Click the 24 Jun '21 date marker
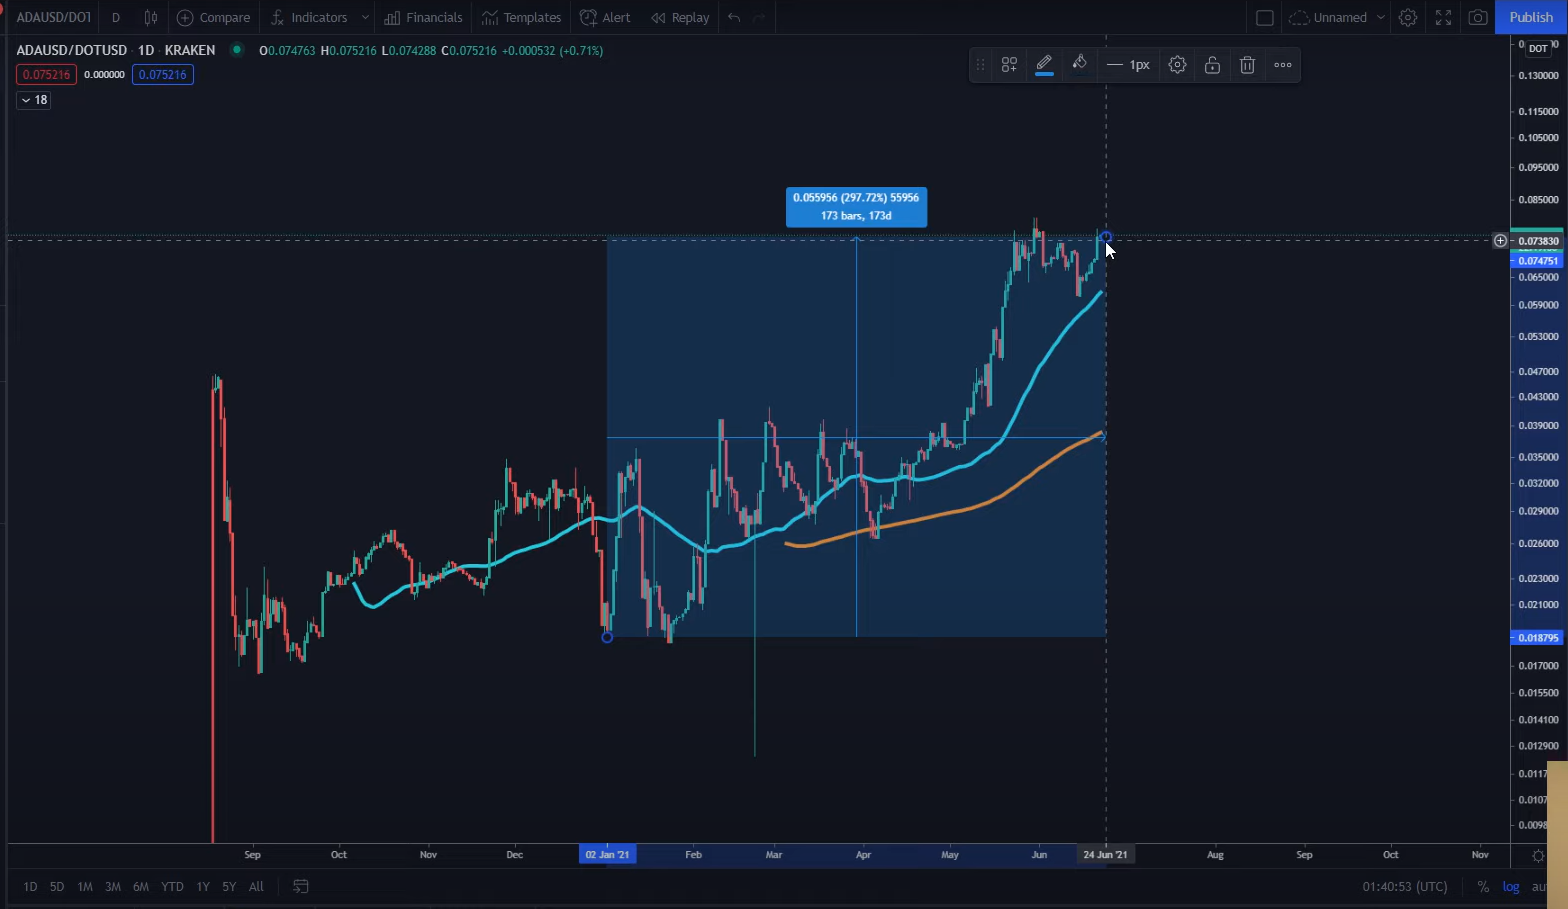This screenshot has width=1568, height=909. pyautogui.click(x=1105, y=855)
